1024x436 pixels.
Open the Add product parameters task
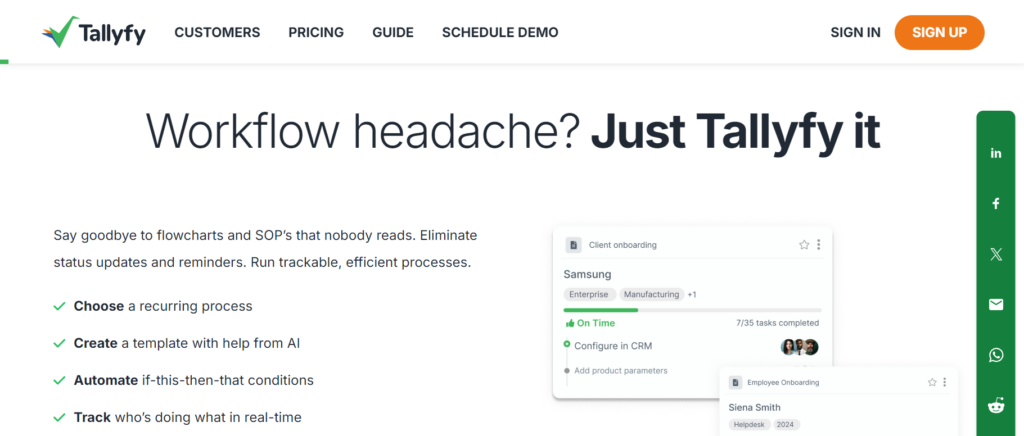coord(620,371)
